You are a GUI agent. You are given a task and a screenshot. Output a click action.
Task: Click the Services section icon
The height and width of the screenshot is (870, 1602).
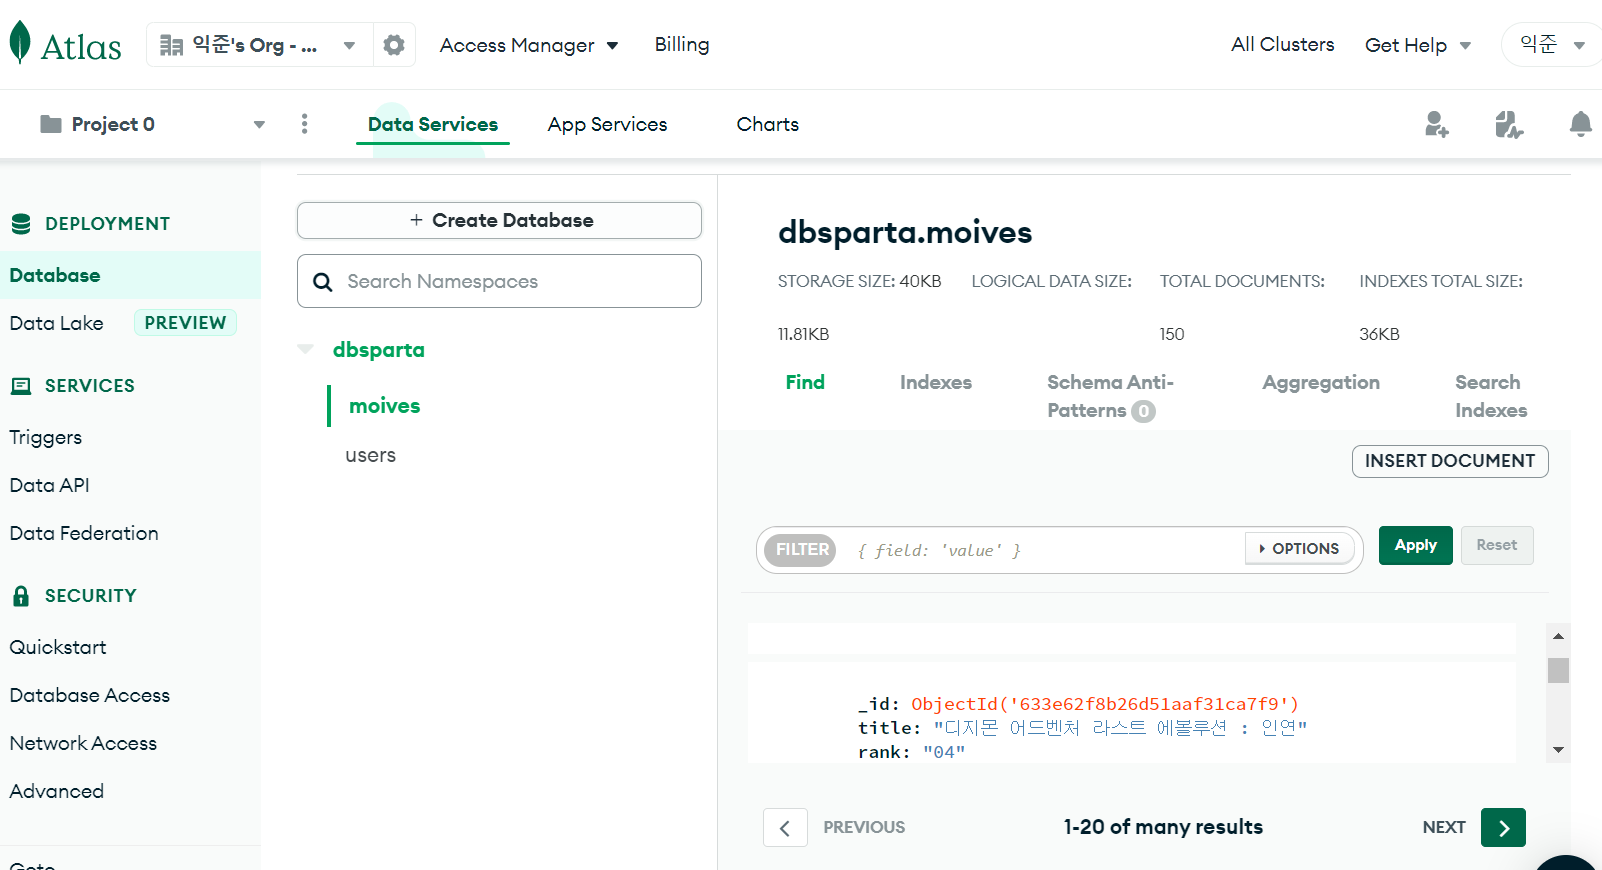click(x=21, y=386)
